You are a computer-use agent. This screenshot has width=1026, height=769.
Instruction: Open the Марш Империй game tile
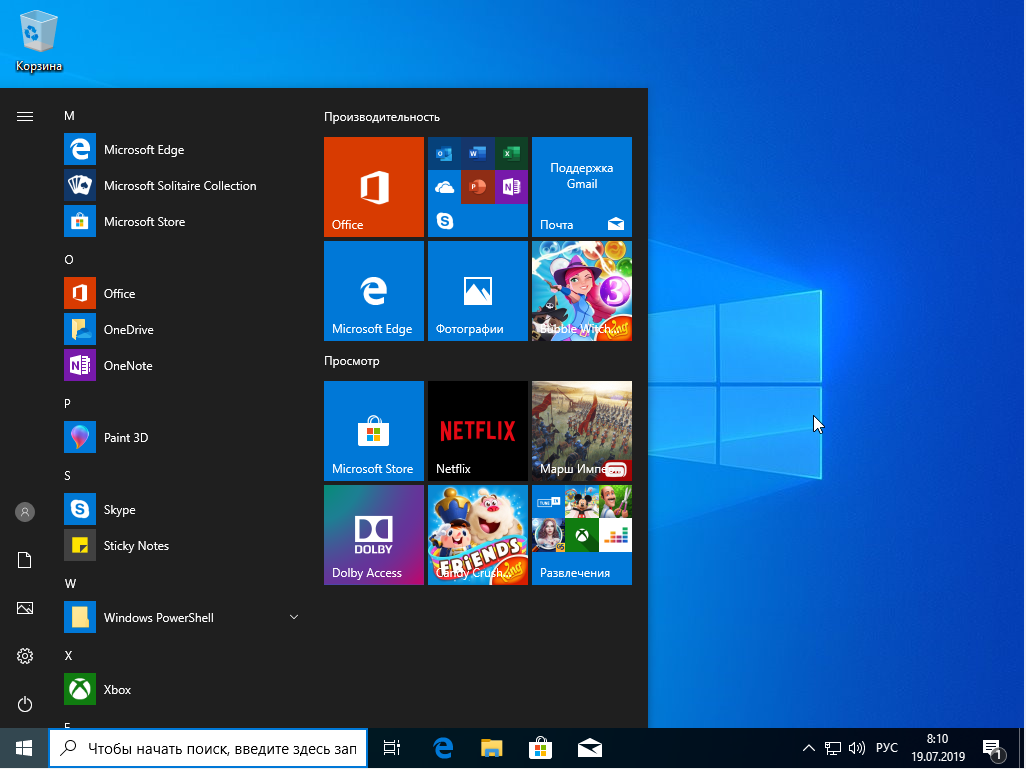[582, 431]
